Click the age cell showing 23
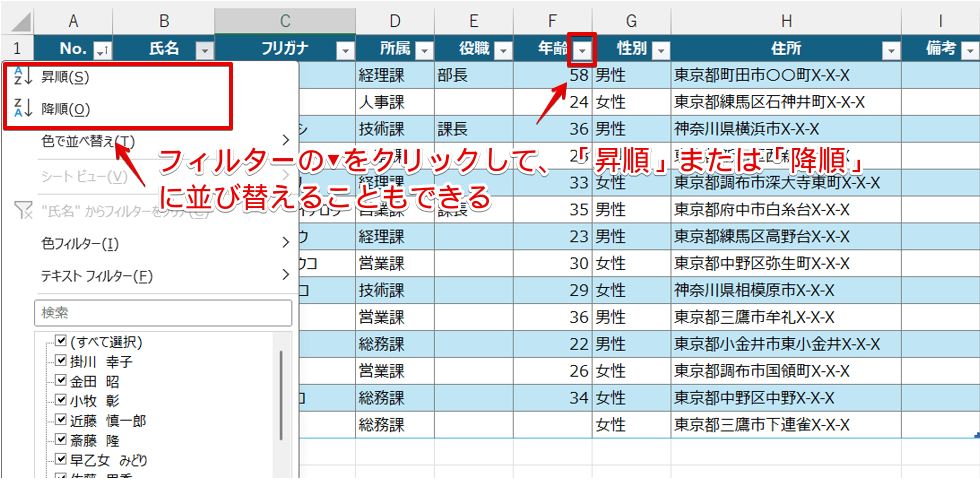 click(553, 237)
